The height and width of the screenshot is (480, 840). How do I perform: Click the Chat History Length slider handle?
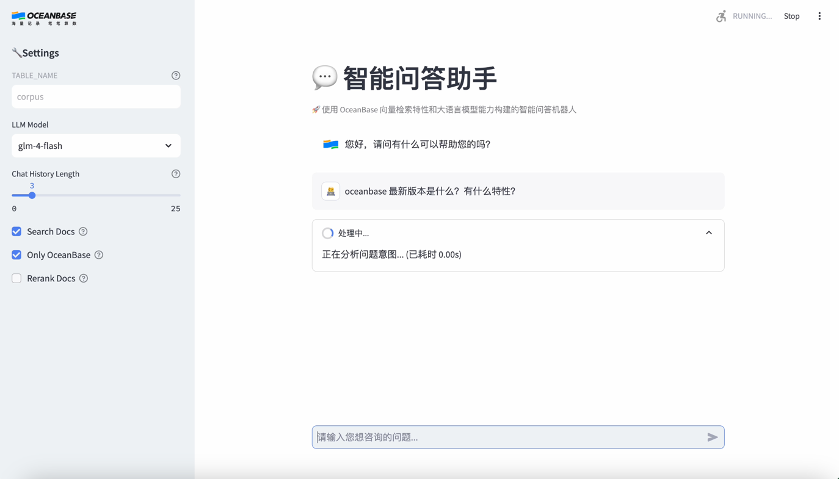coord(32,196)
